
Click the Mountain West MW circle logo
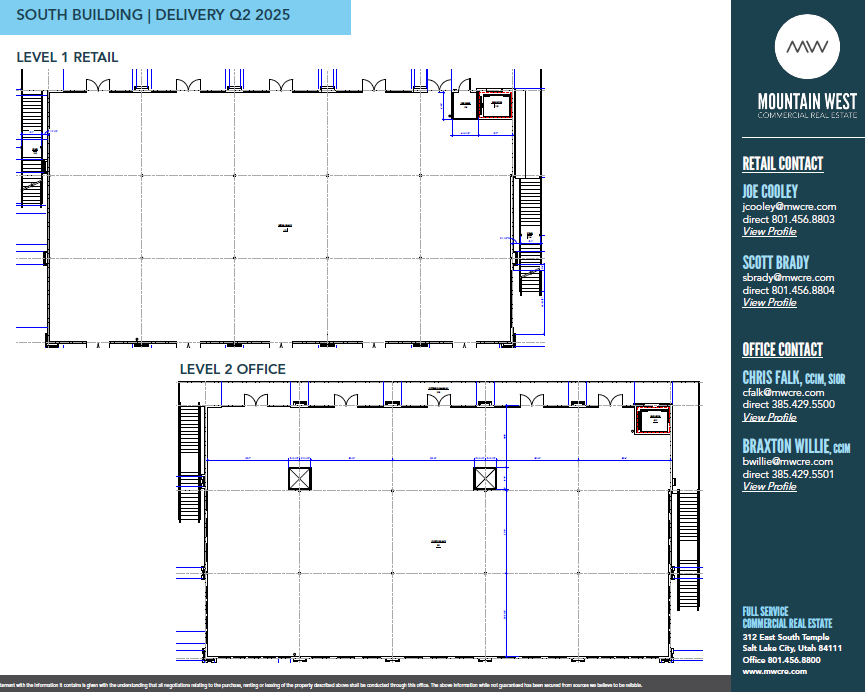tap(807, 46)
